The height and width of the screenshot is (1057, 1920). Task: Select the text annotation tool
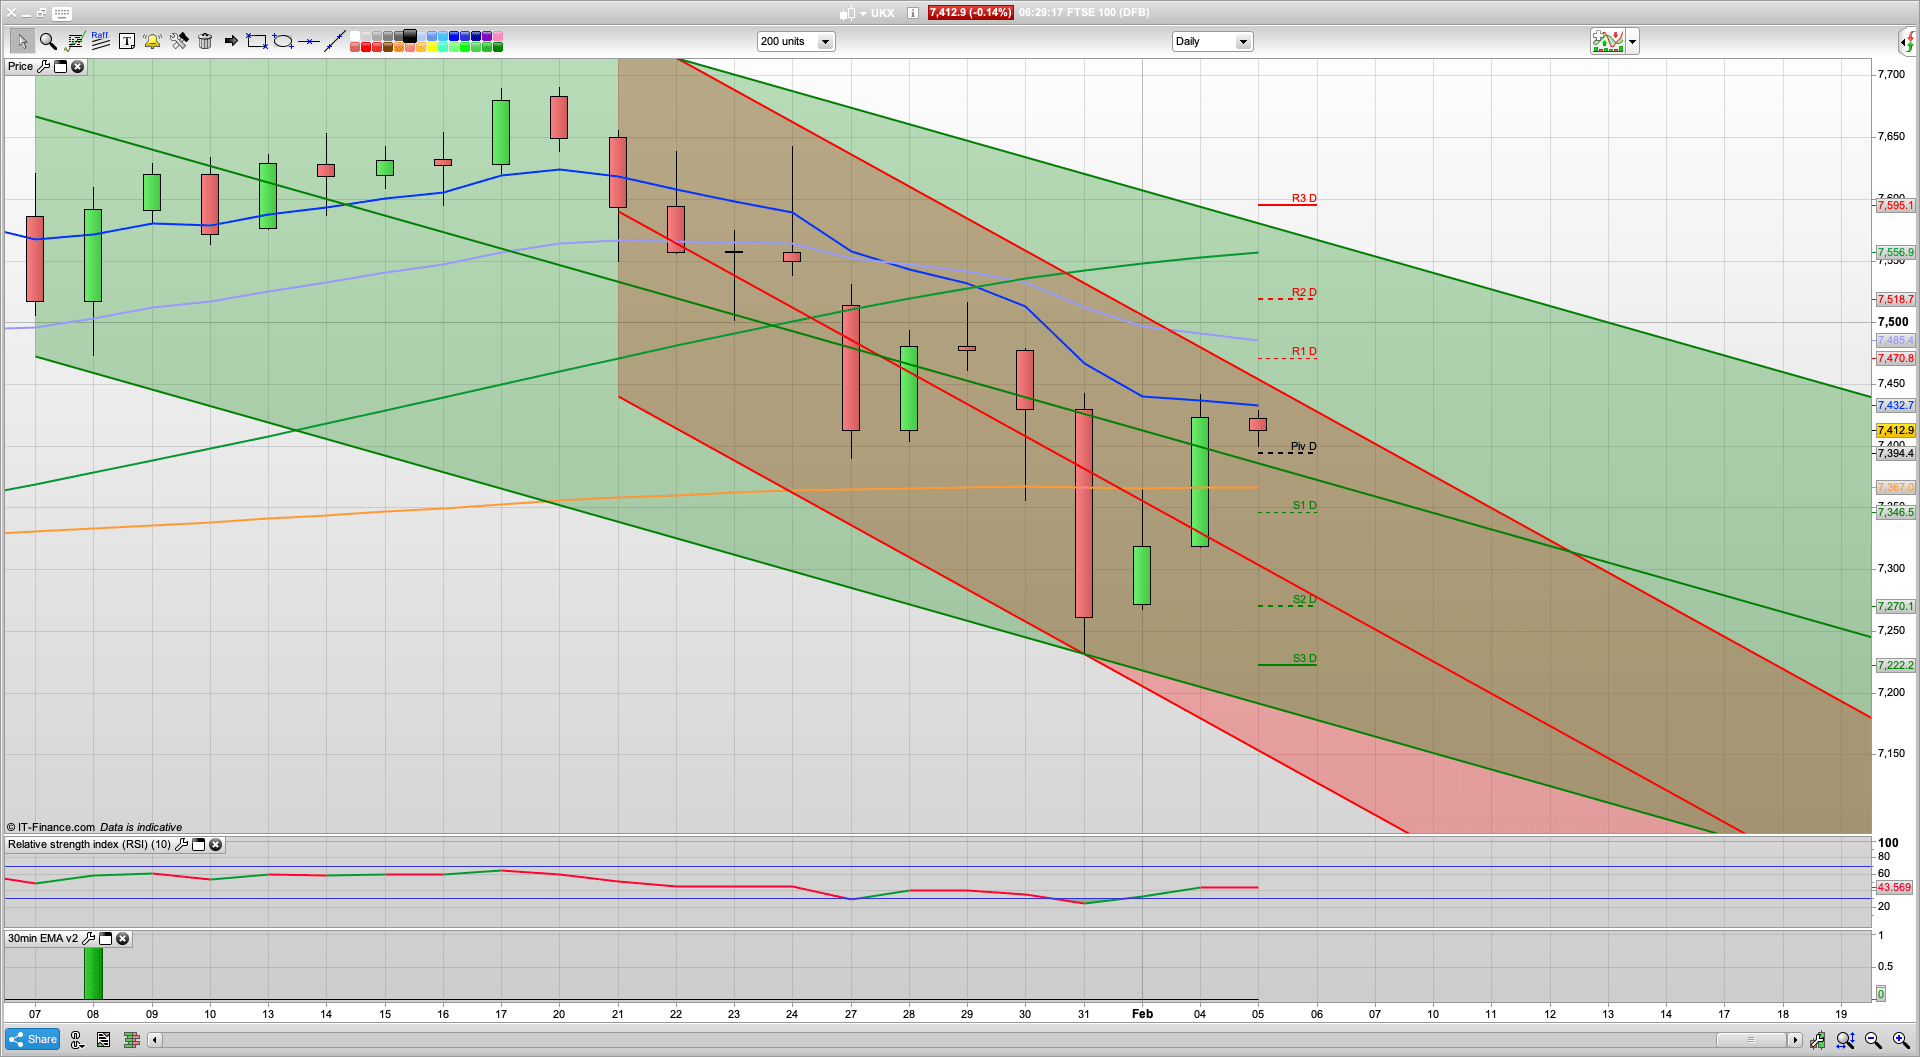click(126, 41)
